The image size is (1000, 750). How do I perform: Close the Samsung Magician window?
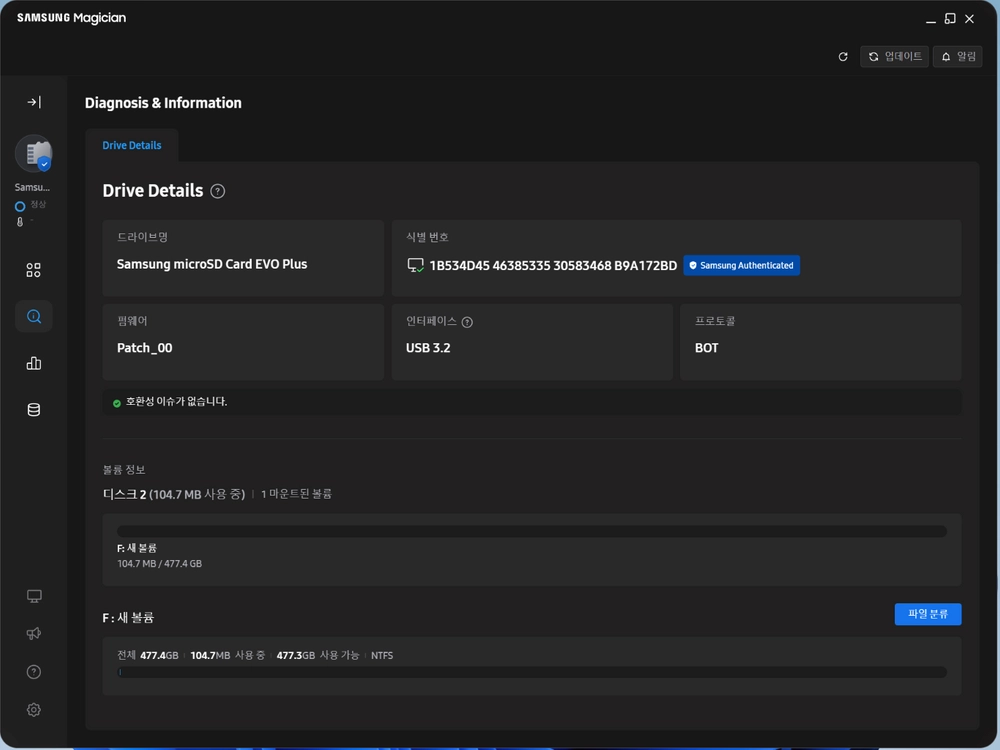tap(969, 19)
